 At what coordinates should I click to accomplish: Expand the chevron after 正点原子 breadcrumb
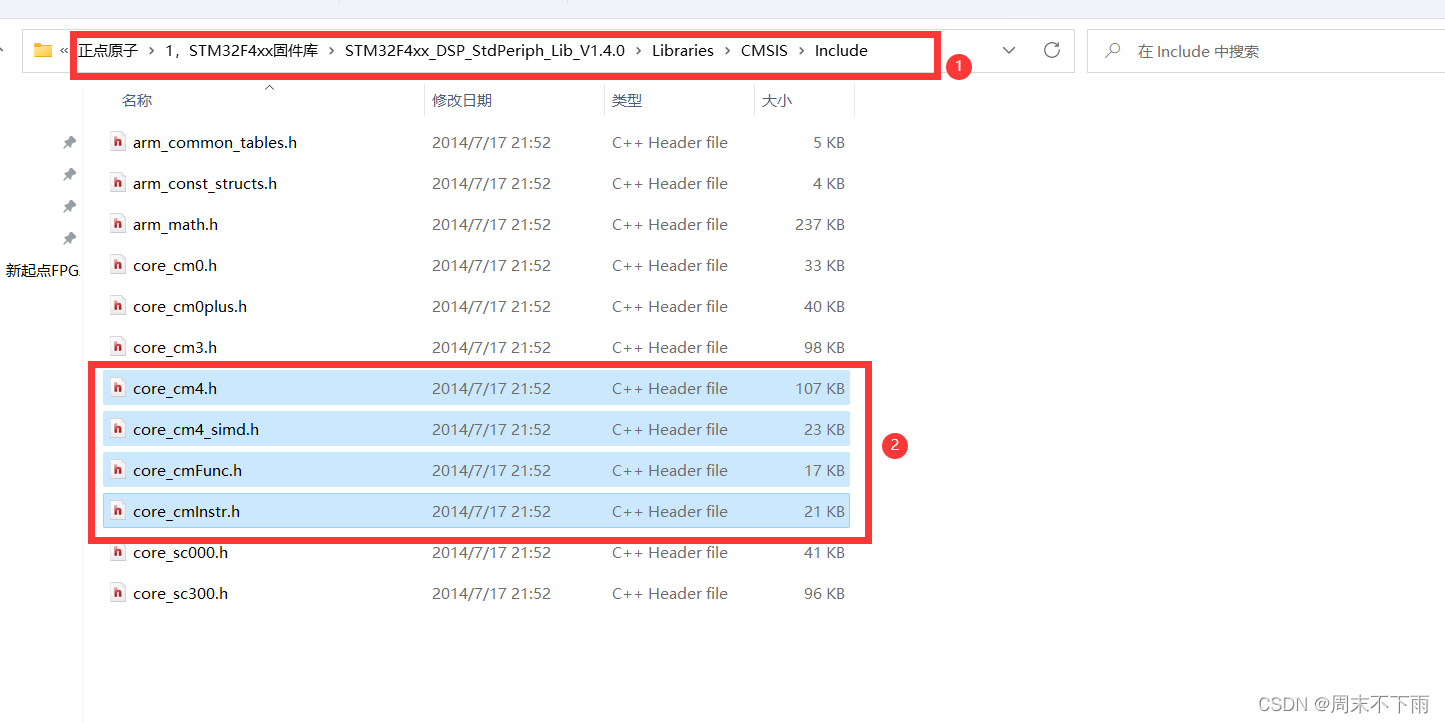151,51
